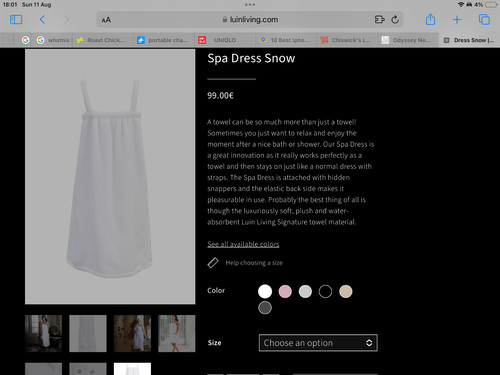Open the AA reader view options
The width and height of the screenshot is (500, 375).
point(106,20)
